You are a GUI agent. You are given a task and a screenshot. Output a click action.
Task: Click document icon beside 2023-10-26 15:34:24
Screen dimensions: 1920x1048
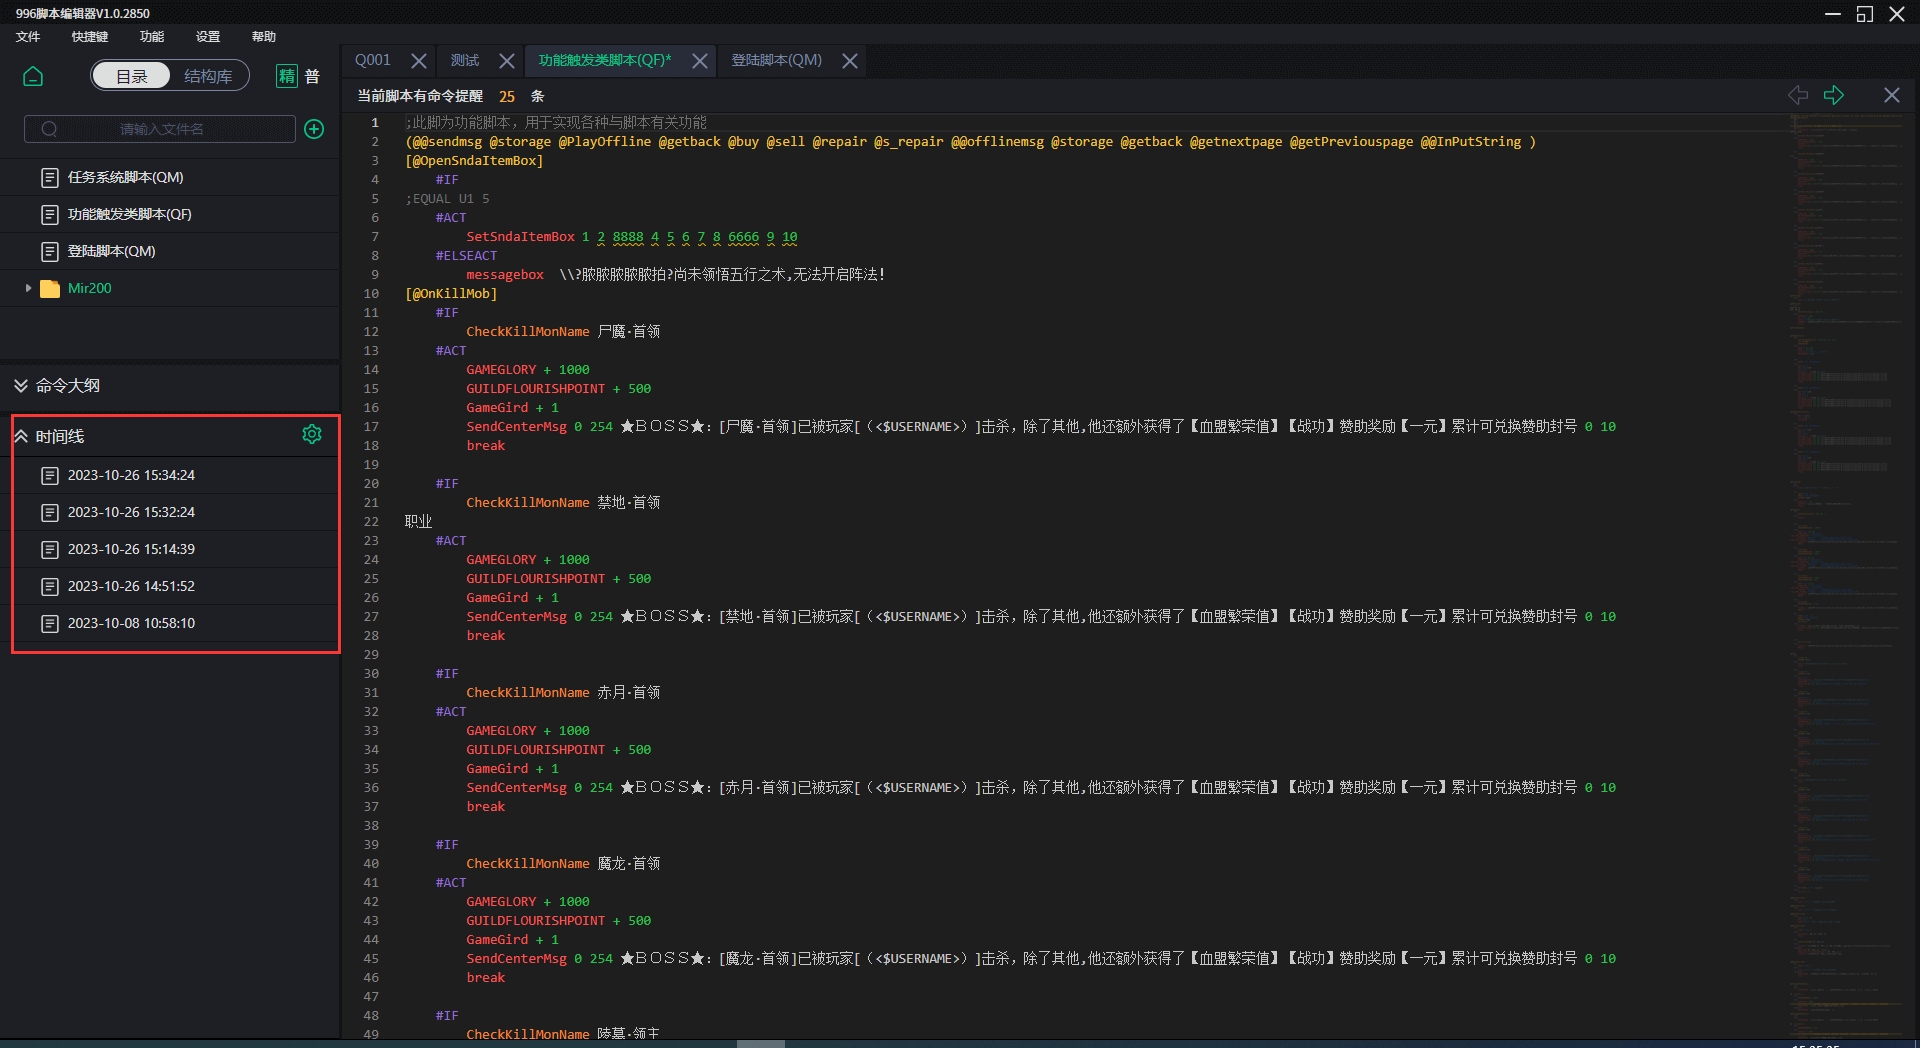coord(50,475)
